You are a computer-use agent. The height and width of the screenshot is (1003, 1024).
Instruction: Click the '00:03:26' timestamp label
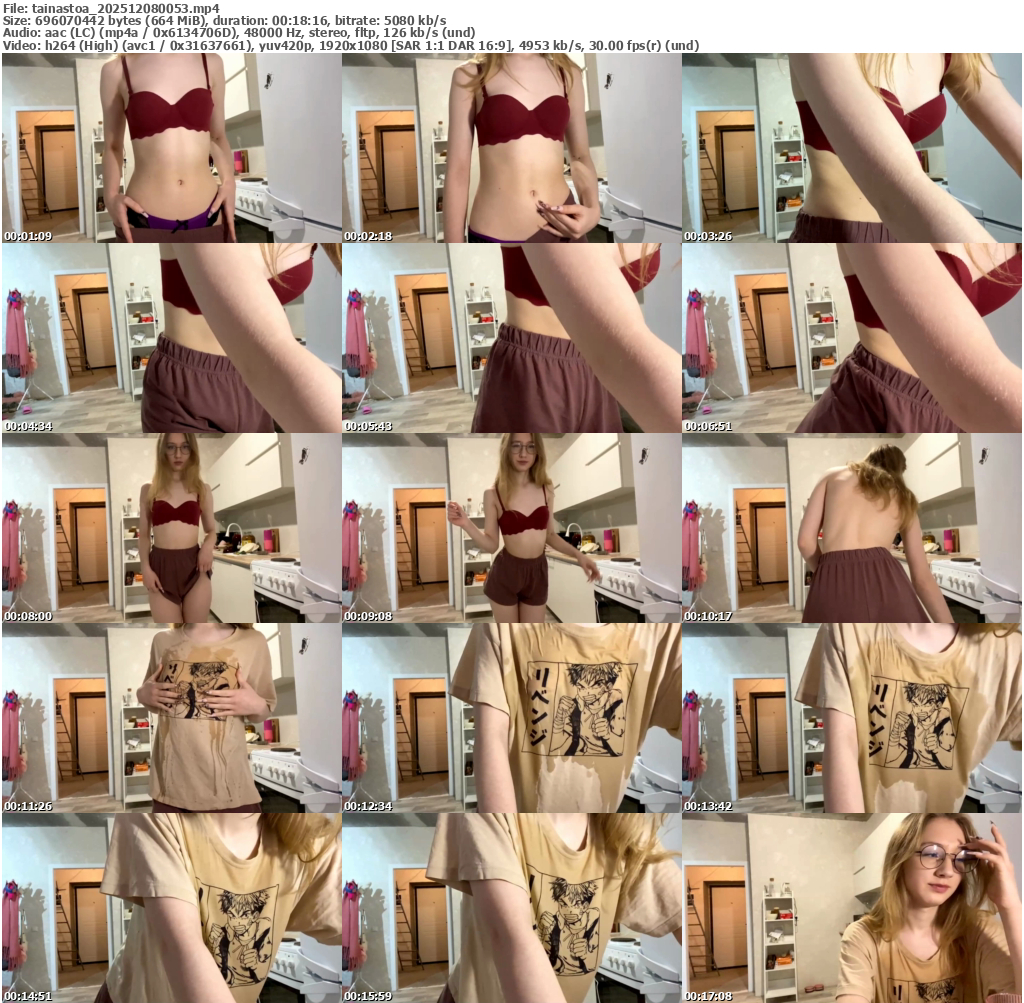coord(708,236)
